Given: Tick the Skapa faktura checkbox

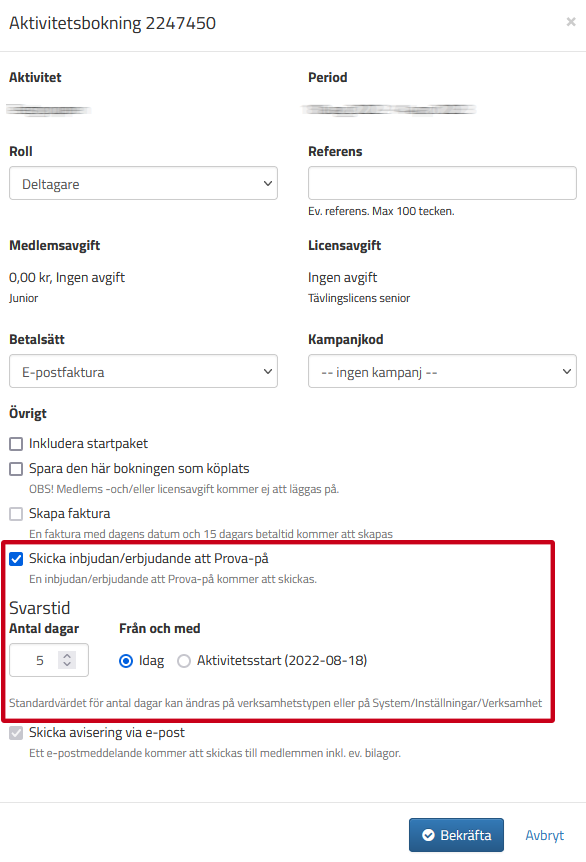Looking at the screenshot, I should [16, 513].
